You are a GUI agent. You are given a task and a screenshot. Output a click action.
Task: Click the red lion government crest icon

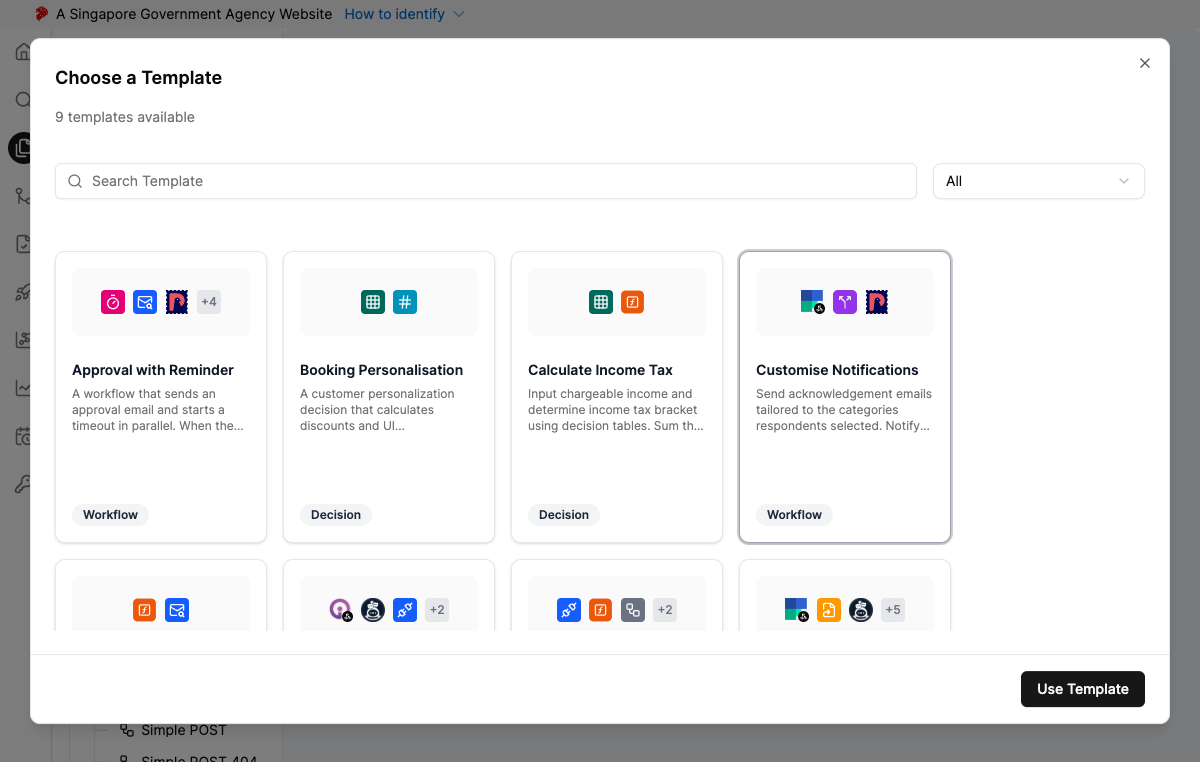coord(42,14)
